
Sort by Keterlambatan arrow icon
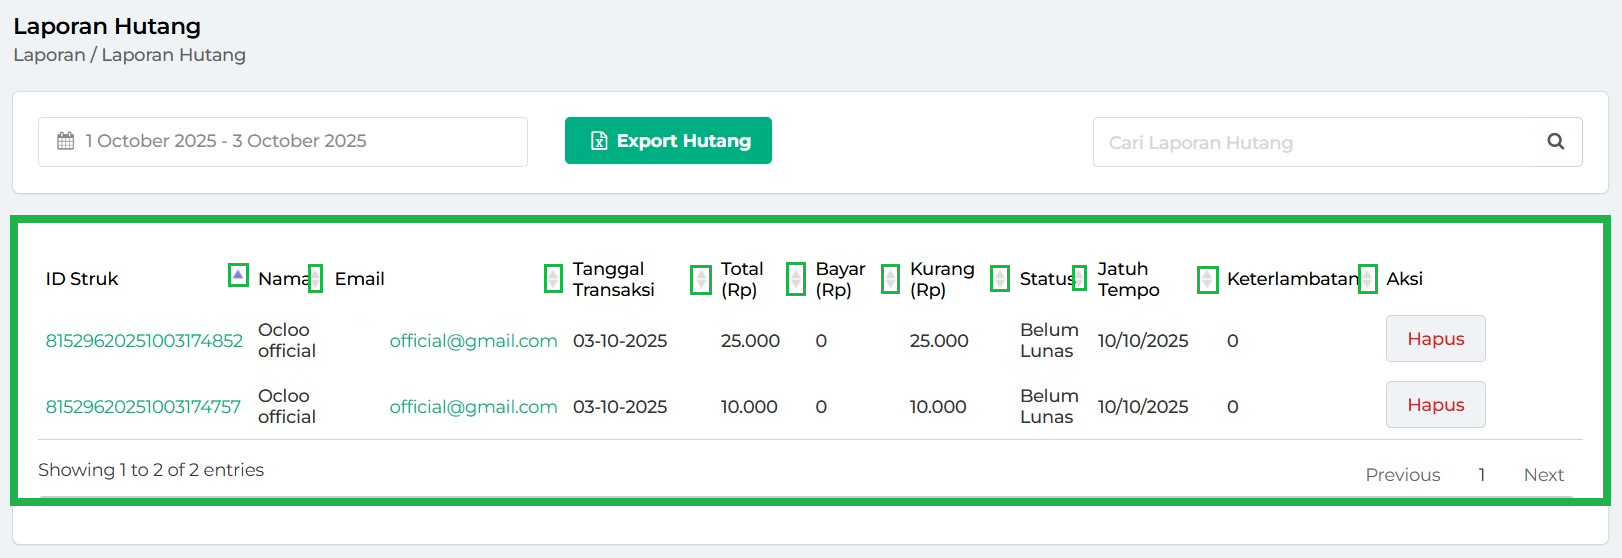[1367, 279]
